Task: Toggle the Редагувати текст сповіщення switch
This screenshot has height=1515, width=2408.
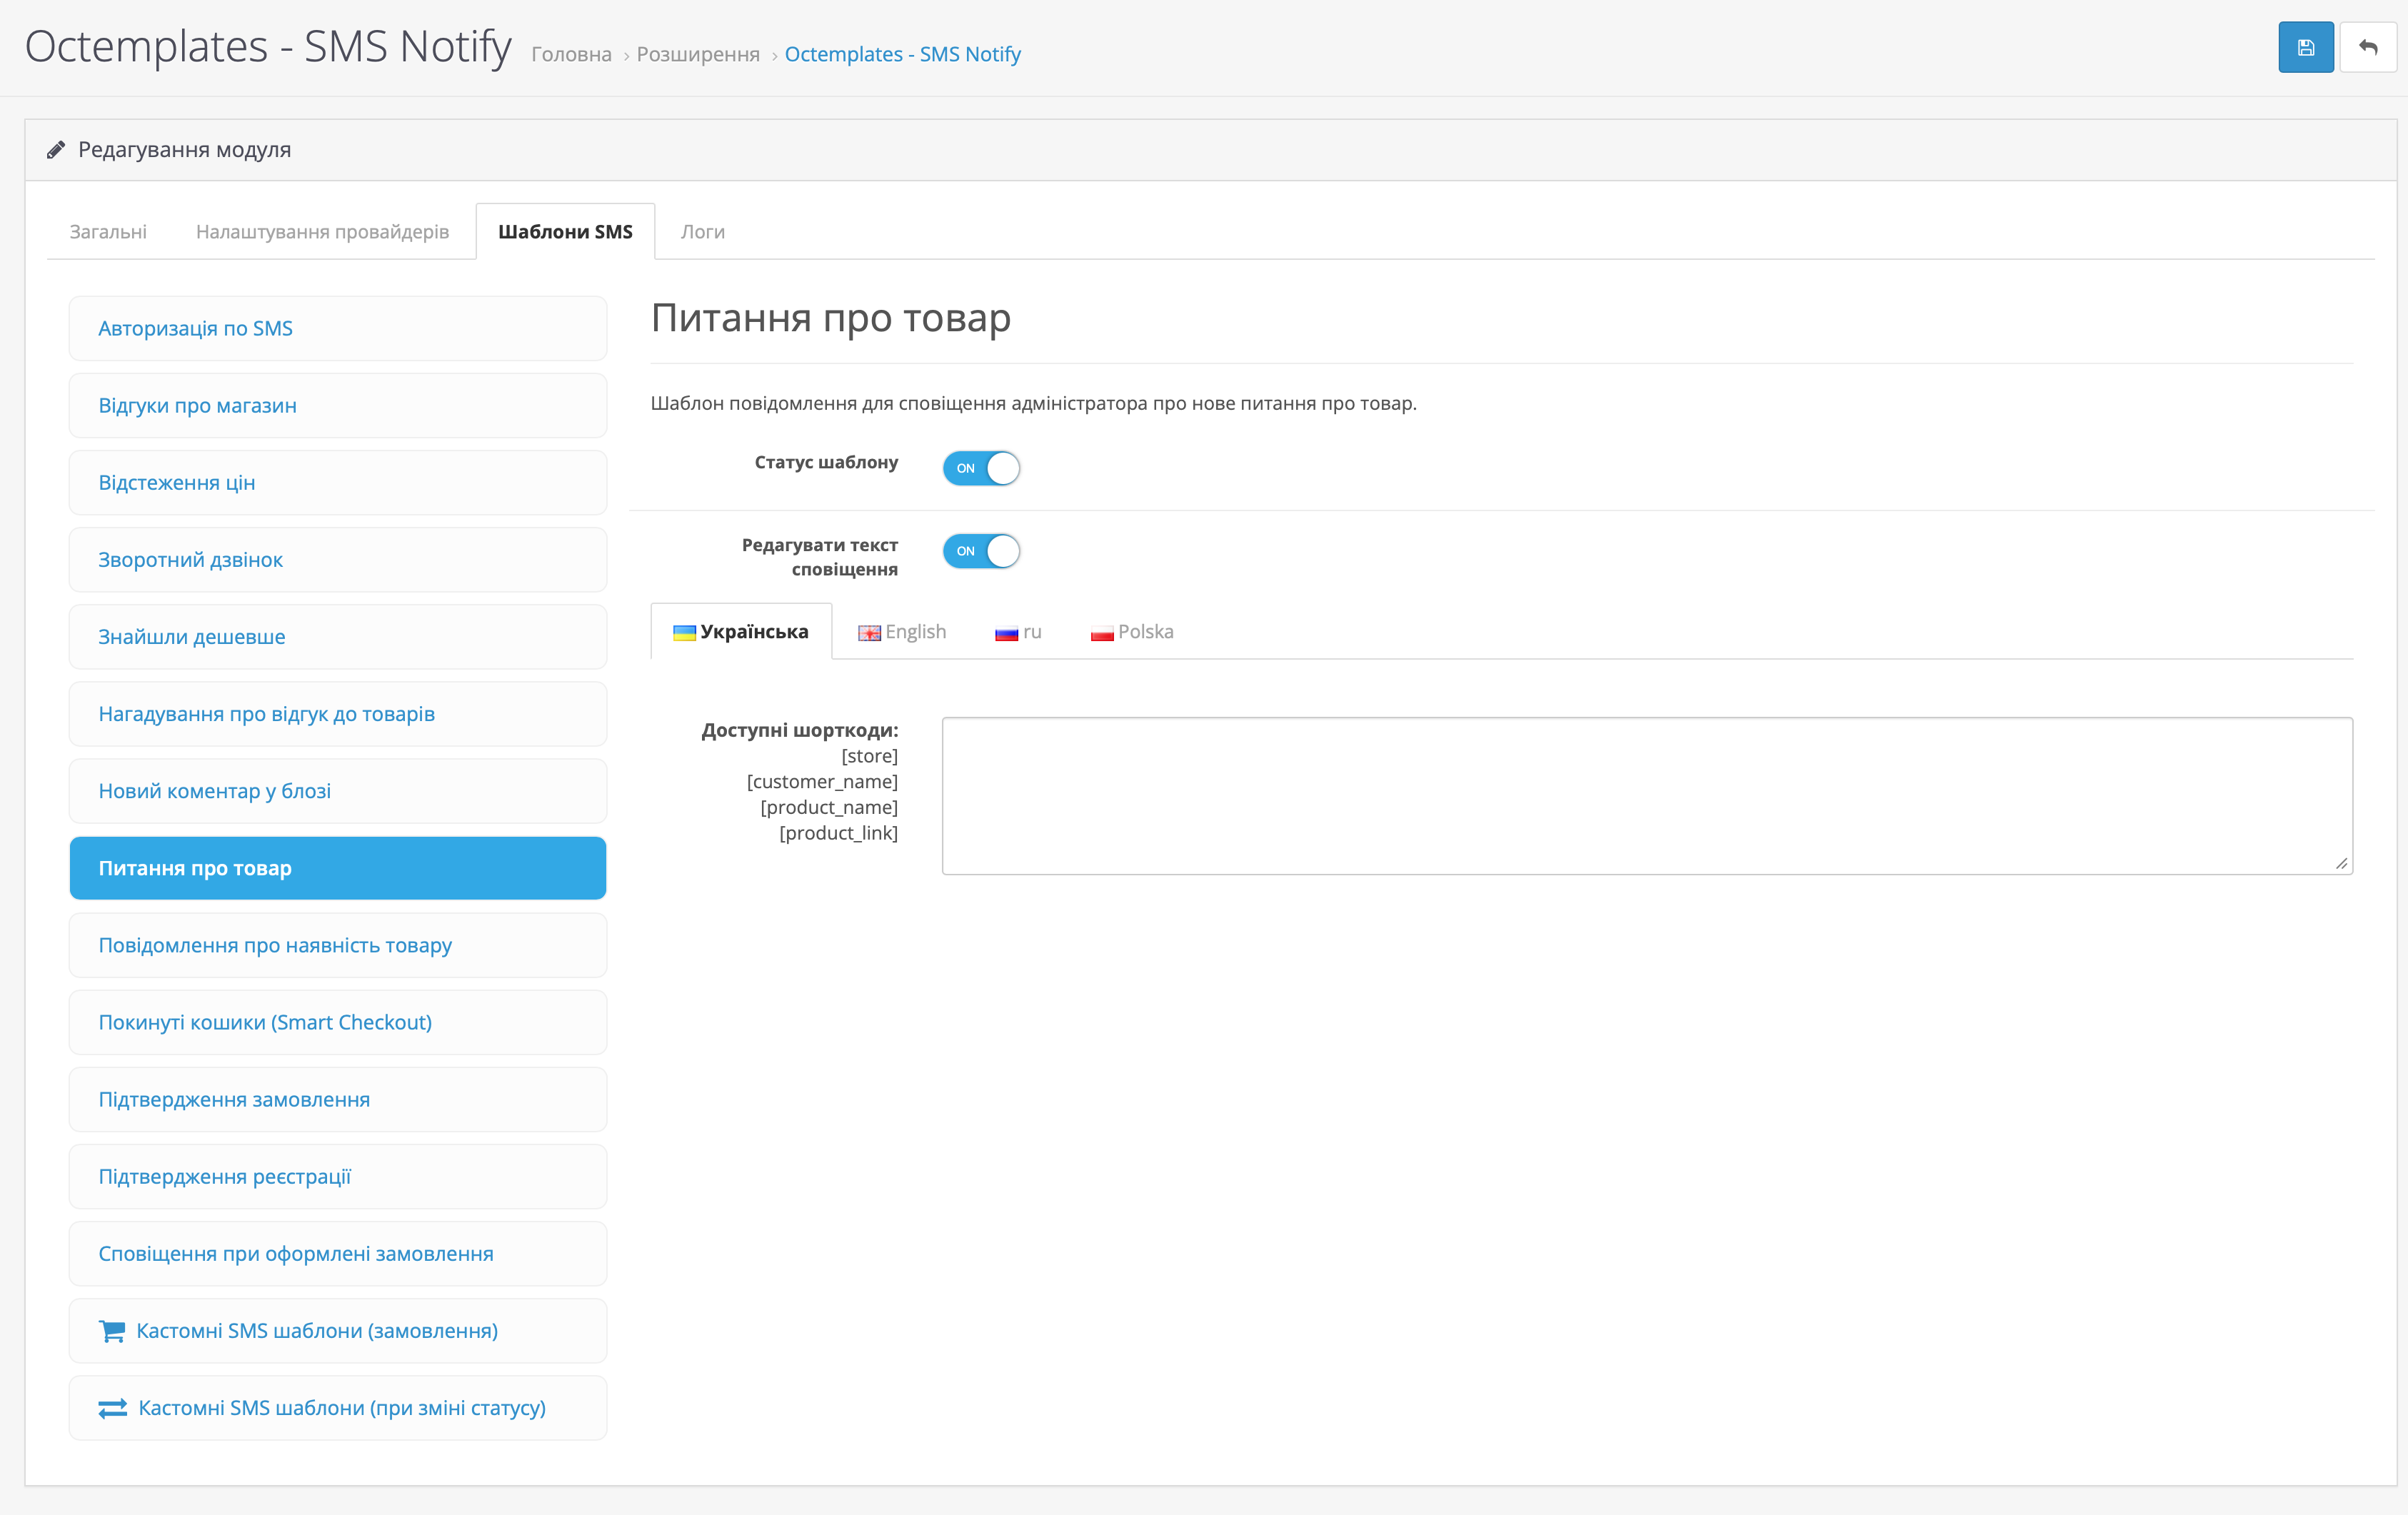Action: 981,551
